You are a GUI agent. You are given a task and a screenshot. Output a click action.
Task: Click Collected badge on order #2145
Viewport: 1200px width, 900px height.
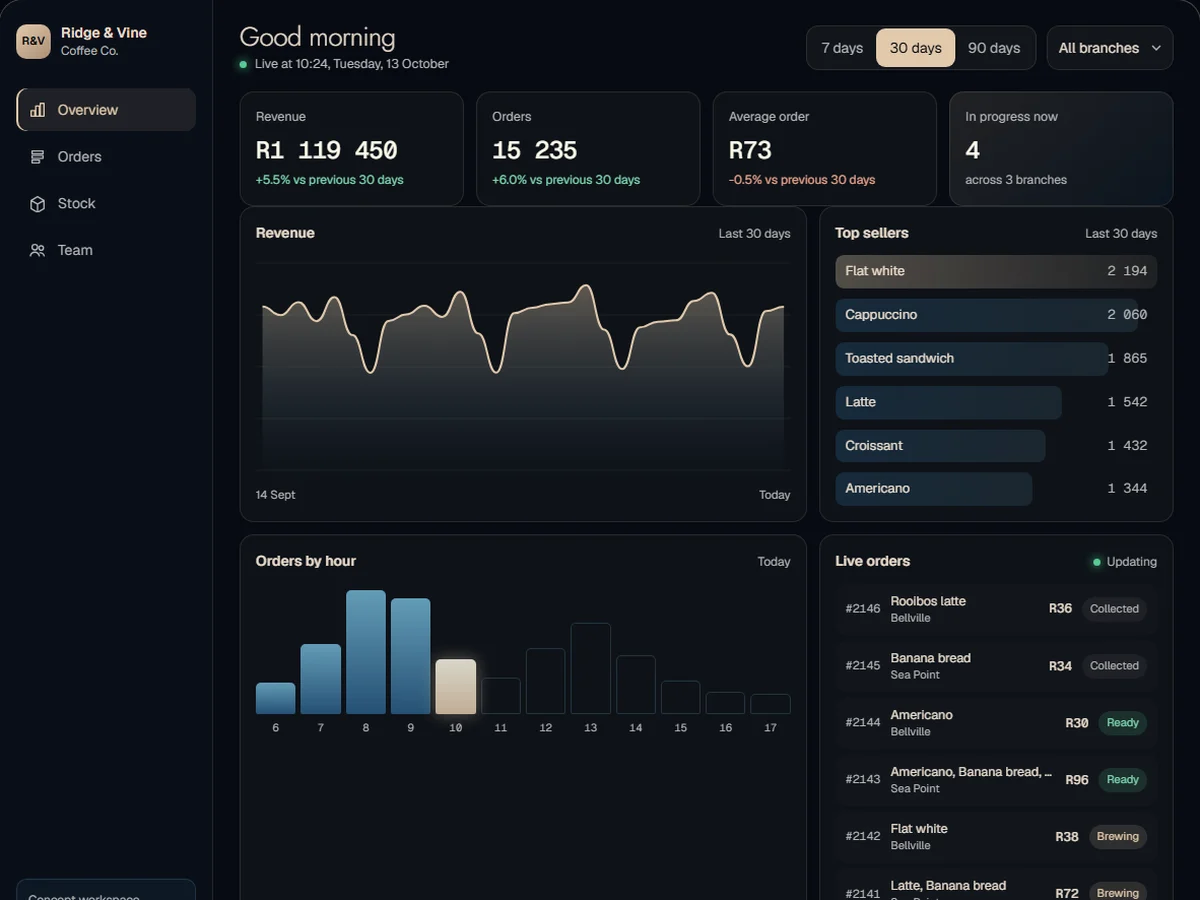[x=1114, y=666]
